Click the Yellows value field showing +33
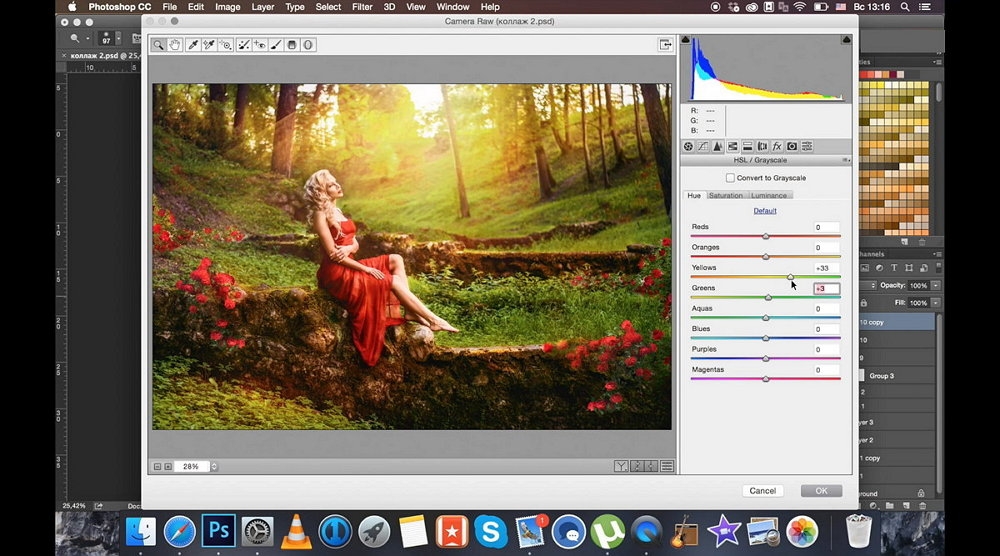The width and height of the screenshot is (1000, 556). click(x=827, y=268)
